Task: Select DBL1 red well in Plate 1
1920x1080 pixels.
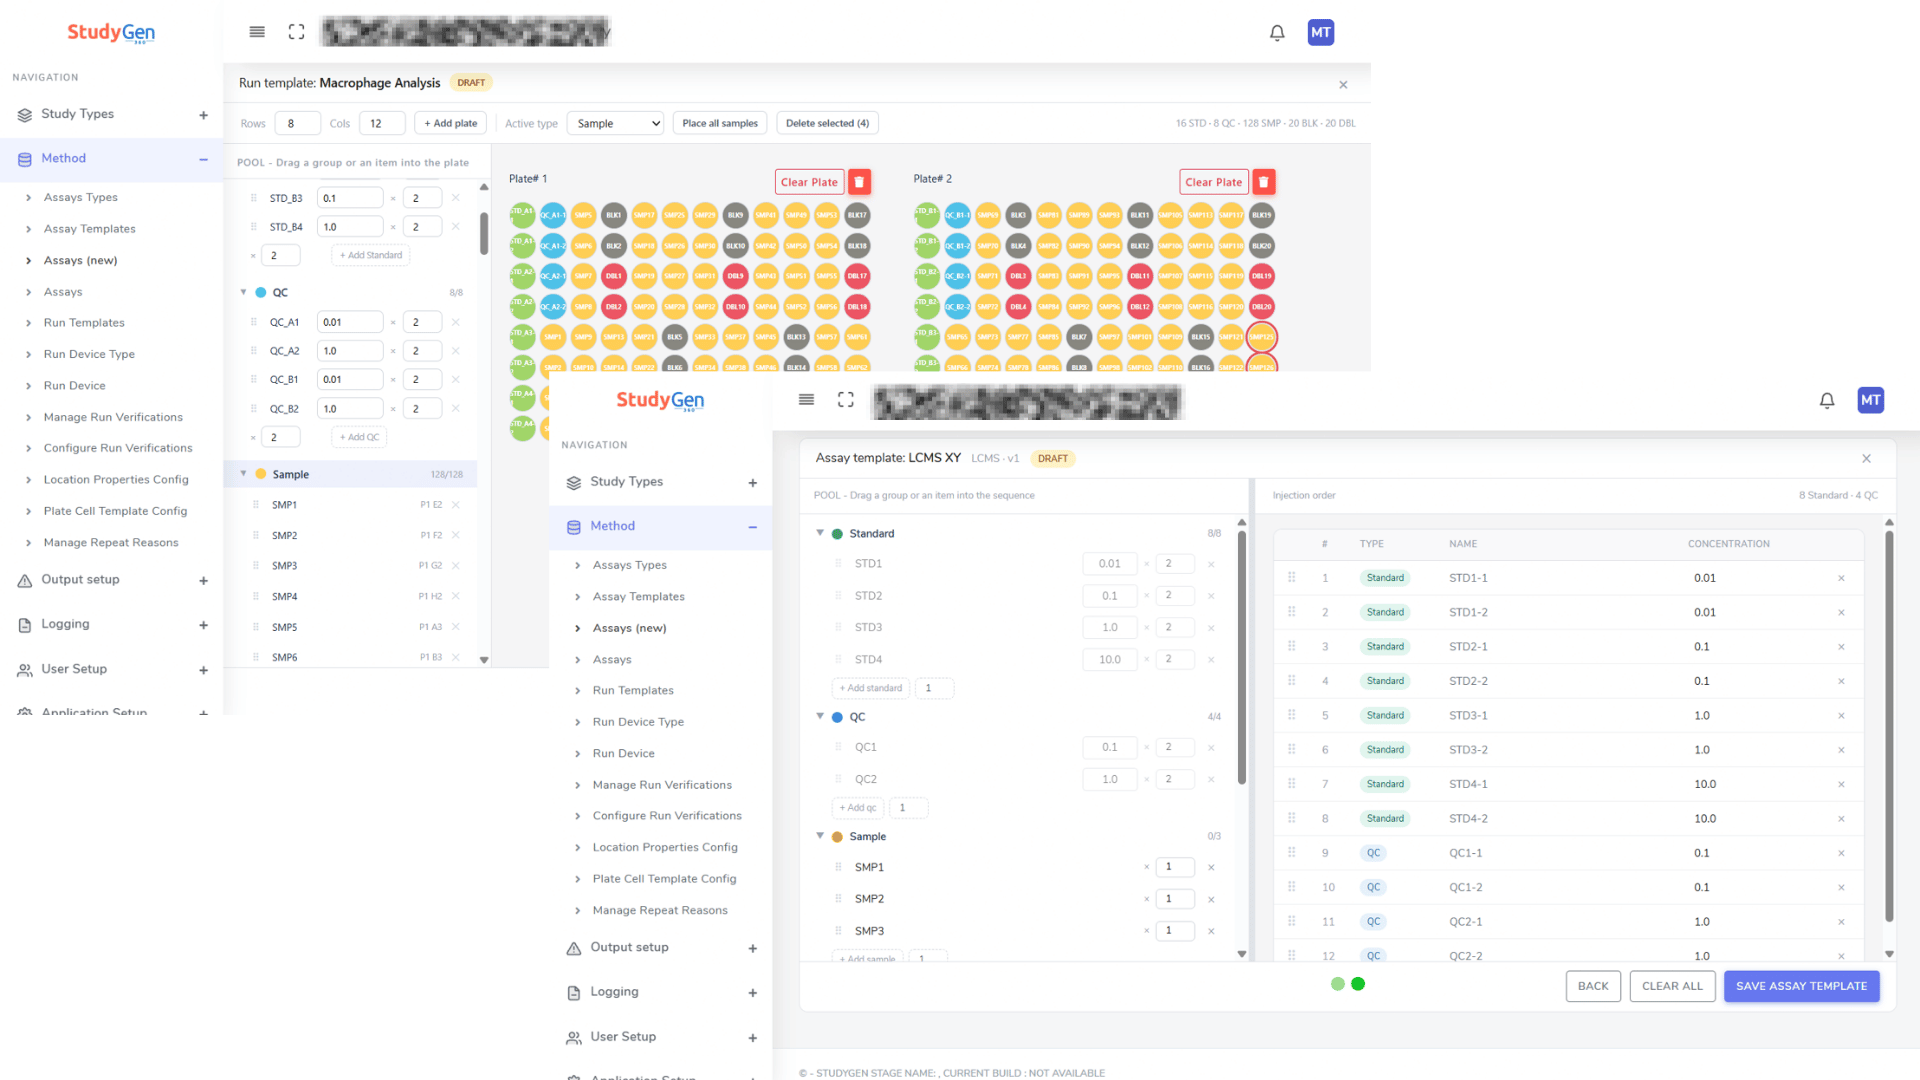Action: [614, 276]
